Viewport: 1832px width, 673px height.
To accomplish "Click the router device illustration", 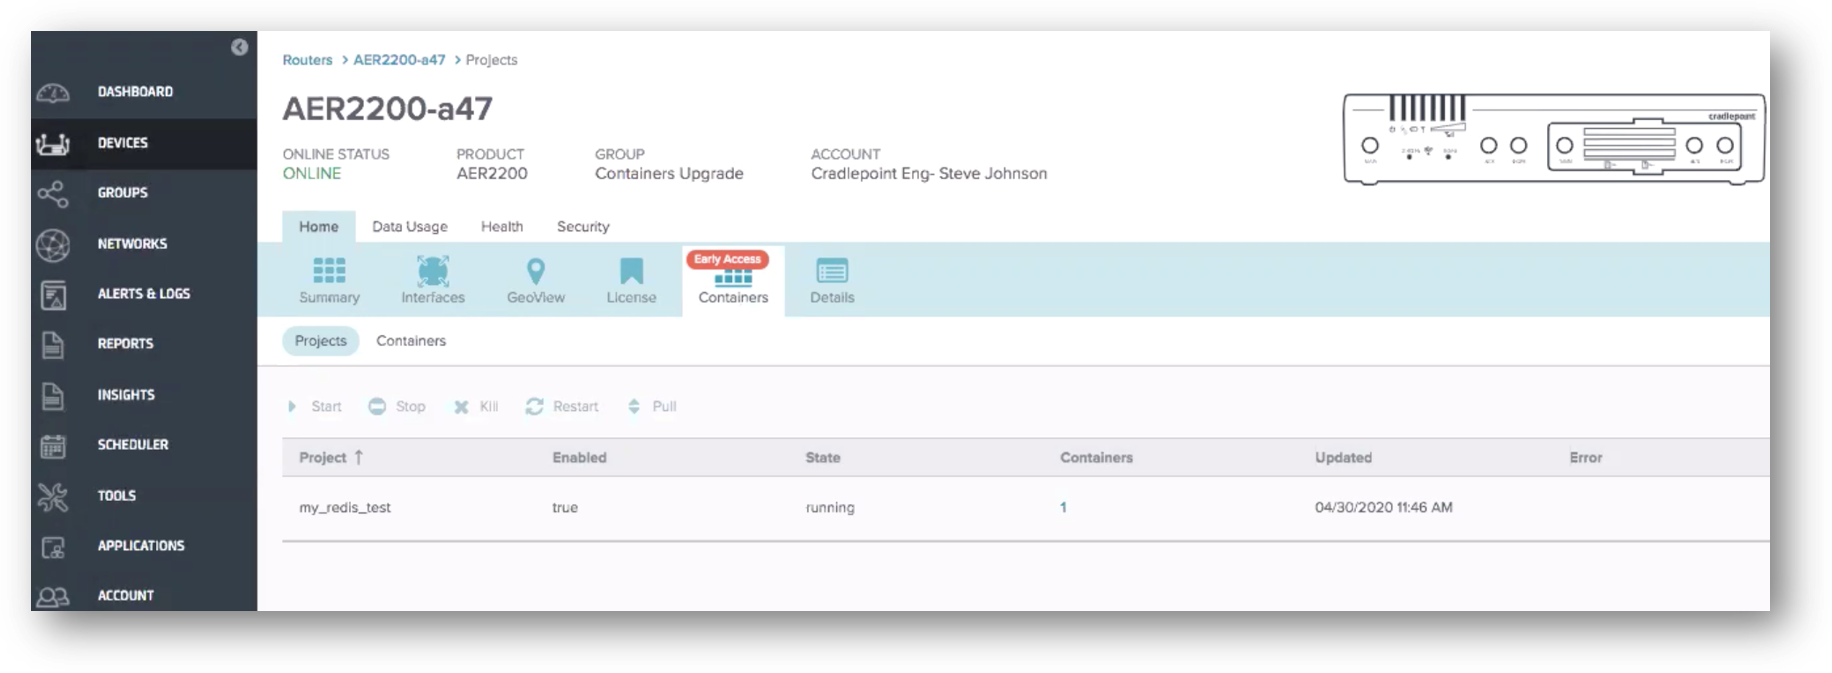I will 1554,140.
